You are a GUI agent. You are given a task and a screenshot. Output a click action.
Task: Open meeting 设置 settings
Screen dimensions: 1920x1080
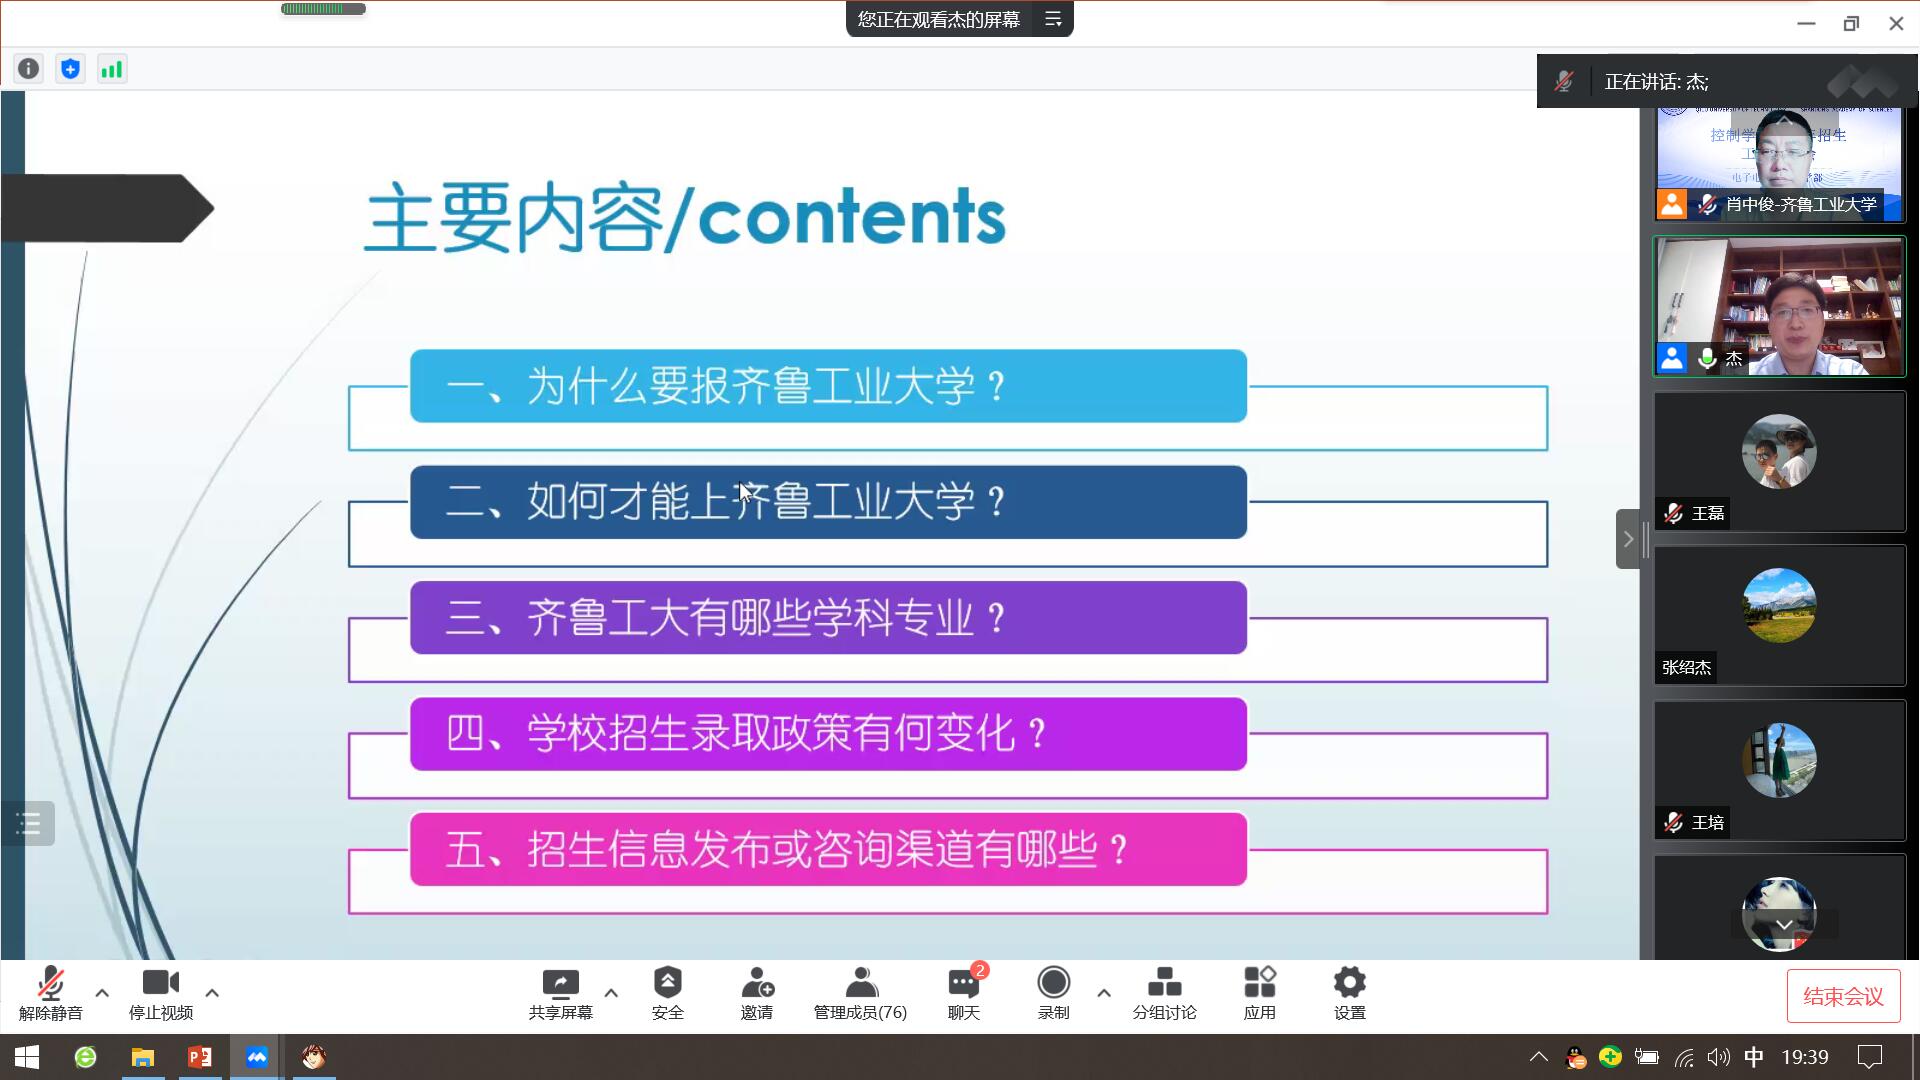coord(1349,993)
